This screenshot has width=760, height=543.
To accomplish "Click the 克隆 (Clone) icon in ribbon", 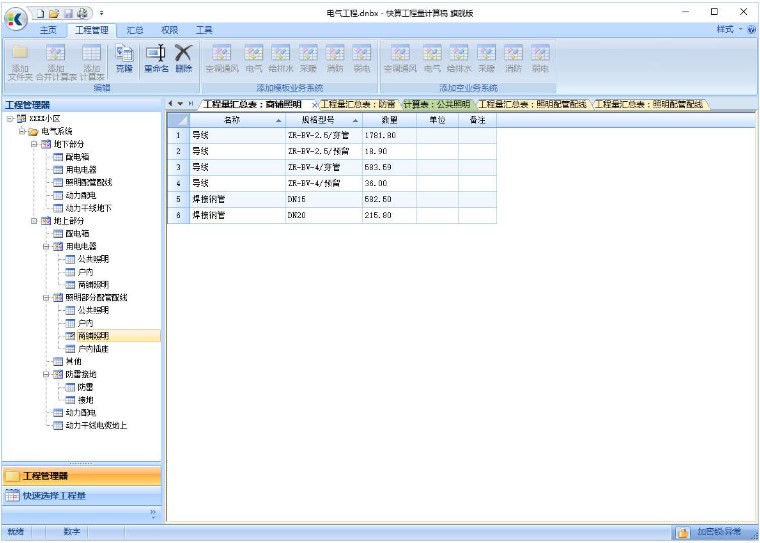I will [124, 56].
